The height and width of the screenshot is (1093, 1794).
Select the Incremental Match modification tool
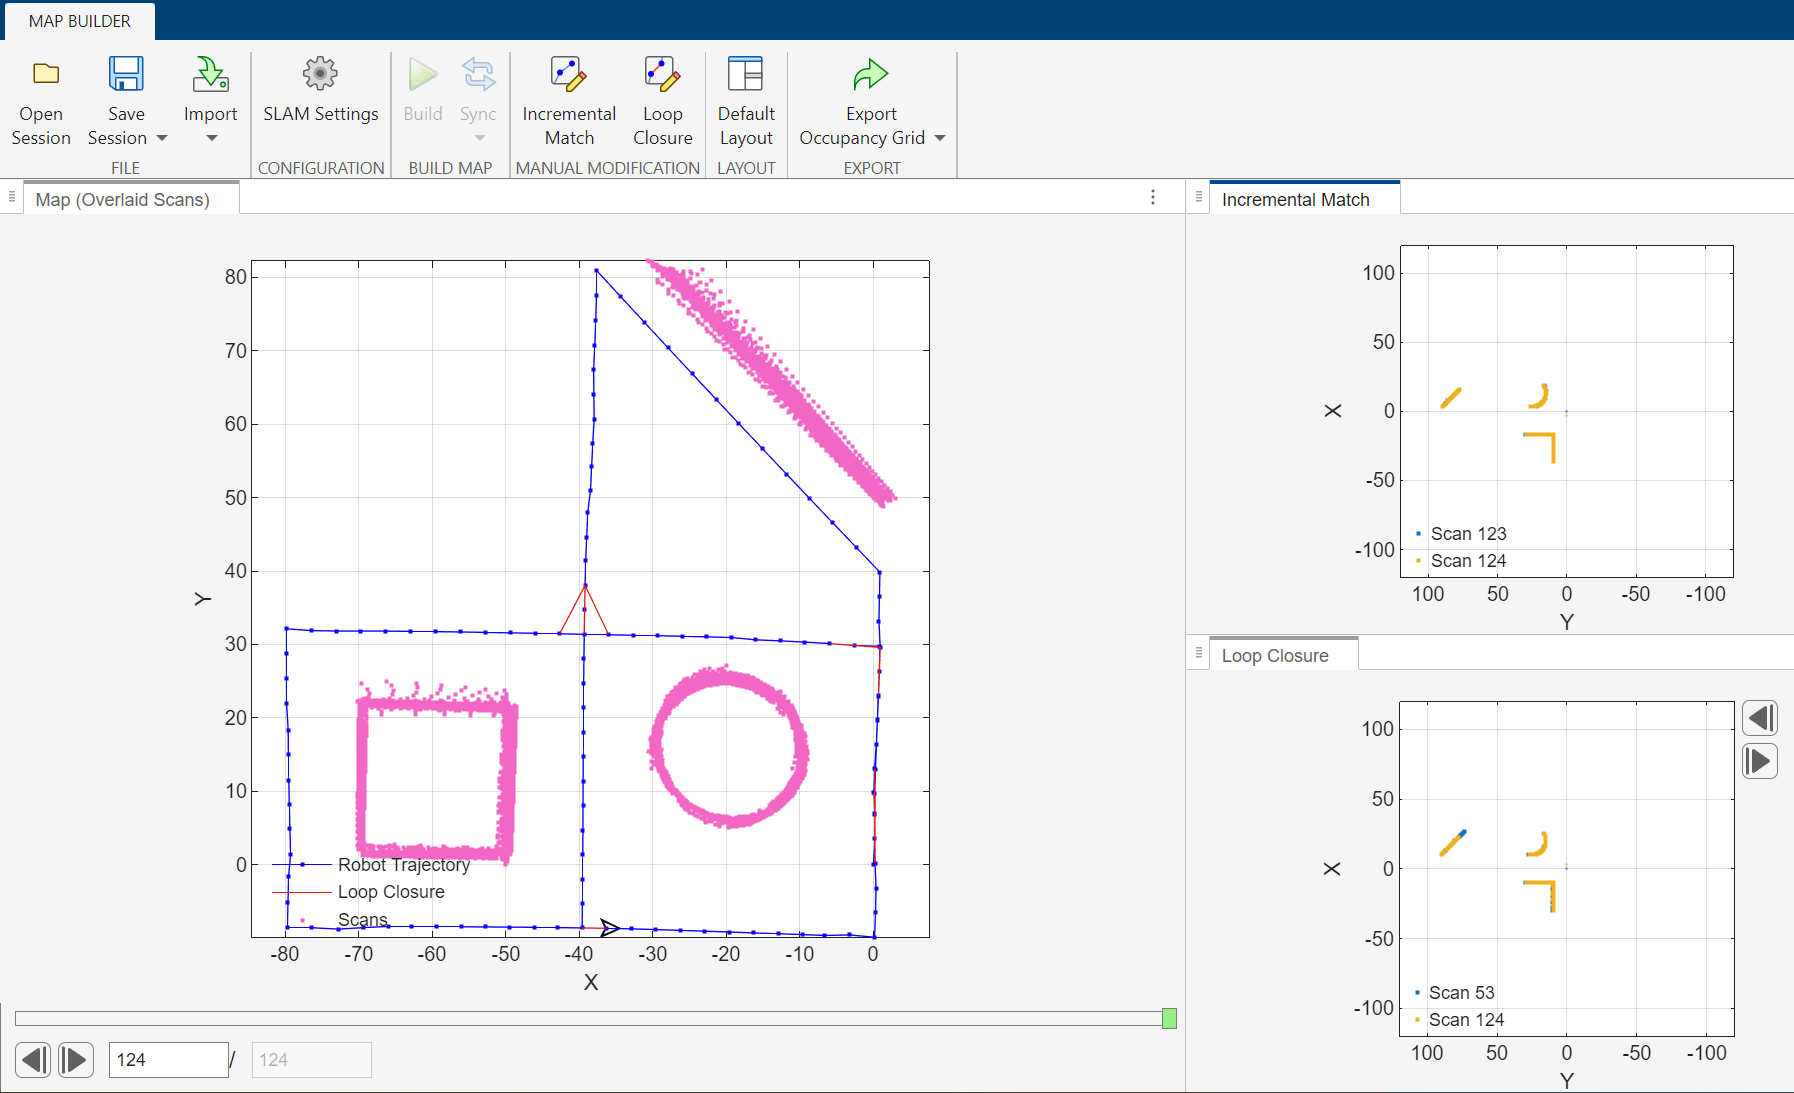tap(568, 99)
